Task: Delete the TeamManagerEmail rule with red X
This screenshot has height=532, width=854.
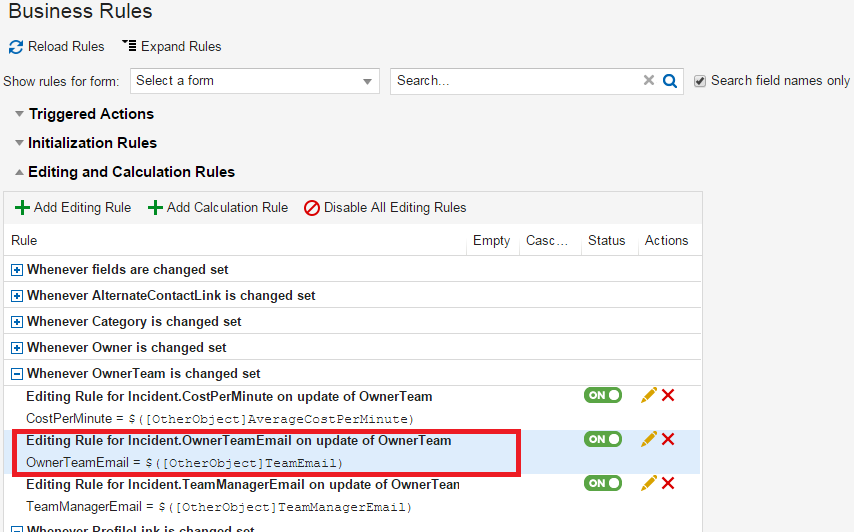Action: pos(668,484)
